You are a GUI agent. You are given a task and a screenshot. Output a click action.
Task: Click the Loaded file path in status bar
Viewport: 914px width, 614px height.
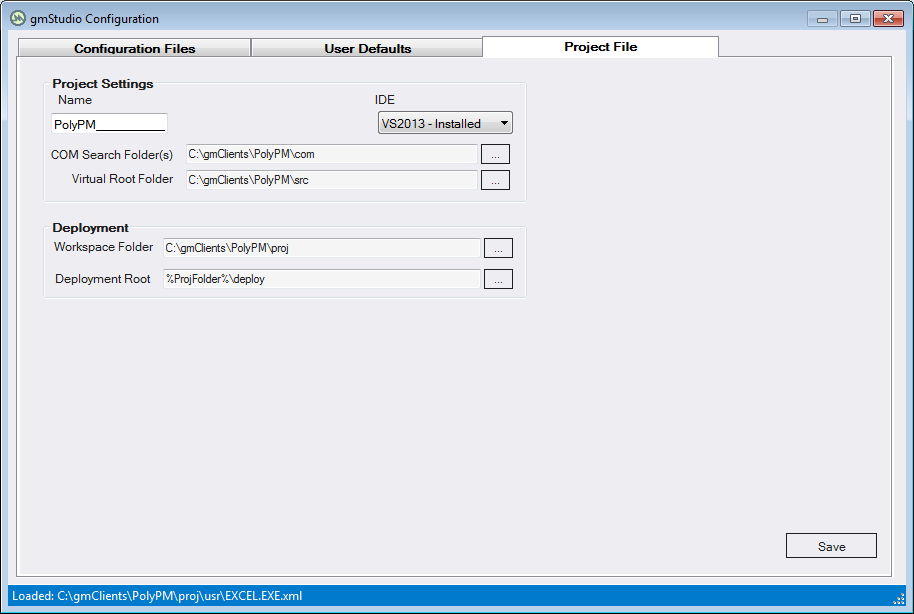pyautogui.click(x=157, y=596)
